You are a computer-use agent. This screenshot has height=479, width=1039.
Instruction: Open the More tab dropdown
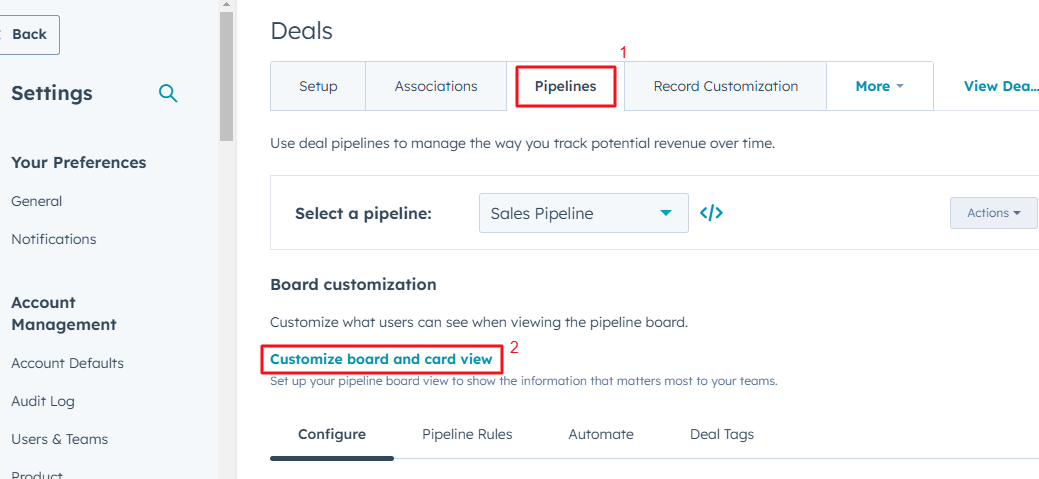[879, 86]
